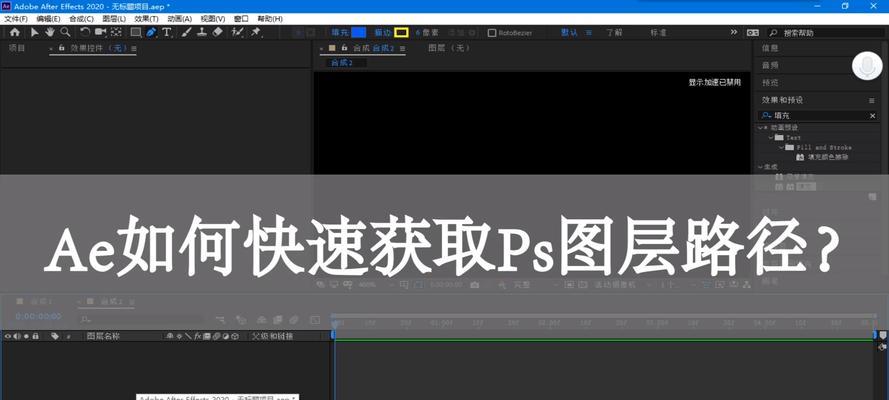
Task: Select the Rectangle shape tool
Action: 136,32
